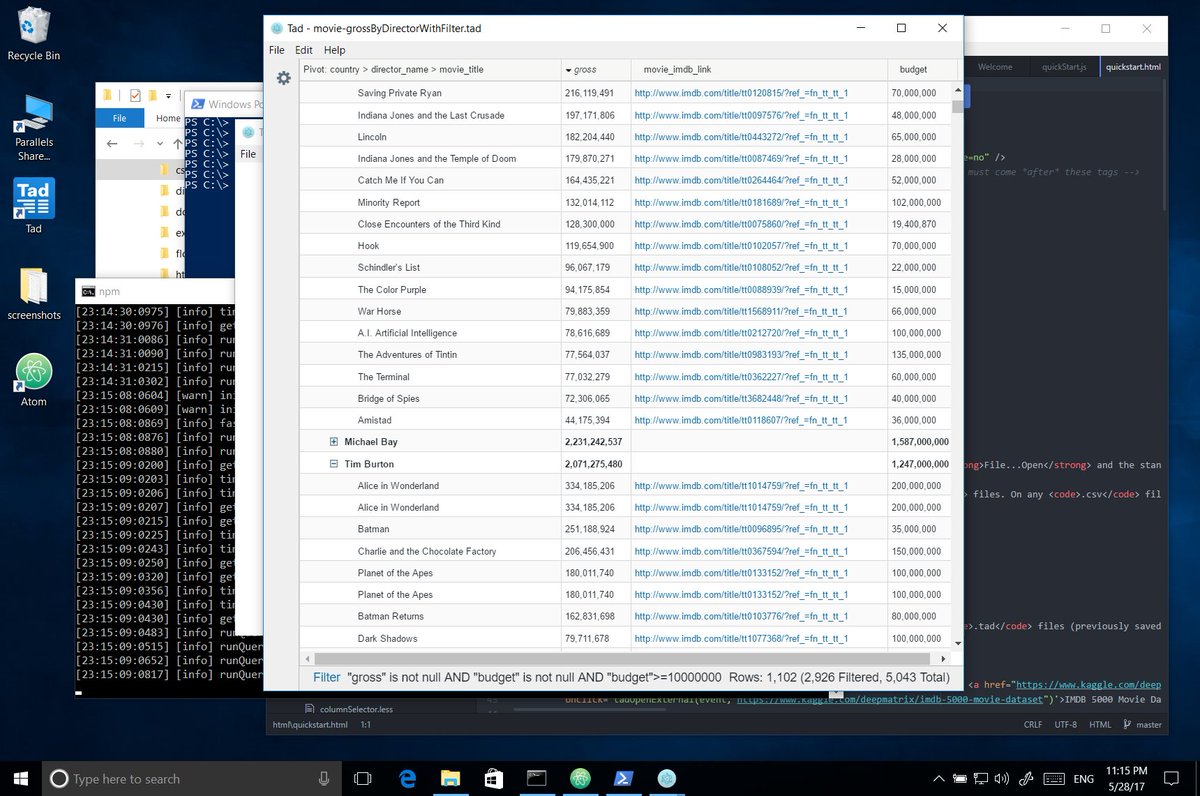1200x796 pixels.
Task: Open the Atom desktop shortcut
Action: tap(34, 380)
